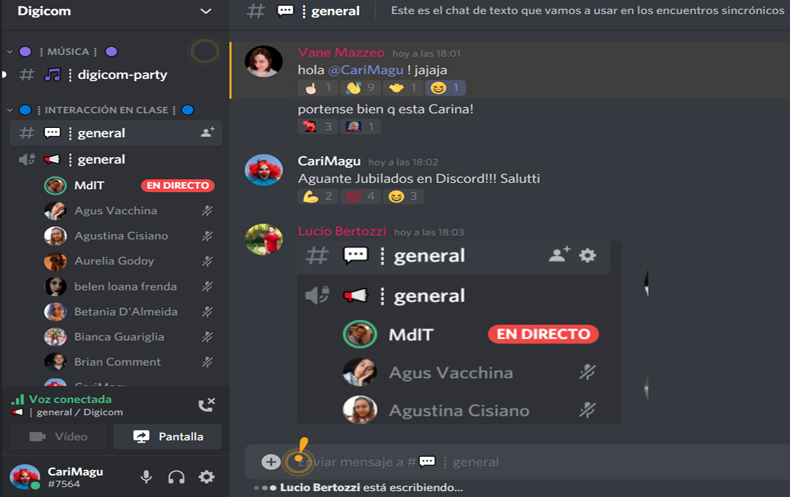This screenshot has height=497, width=790.
Task: Mute microphone in the user panel
Action: pyautogui.click(x=146, y=477)
